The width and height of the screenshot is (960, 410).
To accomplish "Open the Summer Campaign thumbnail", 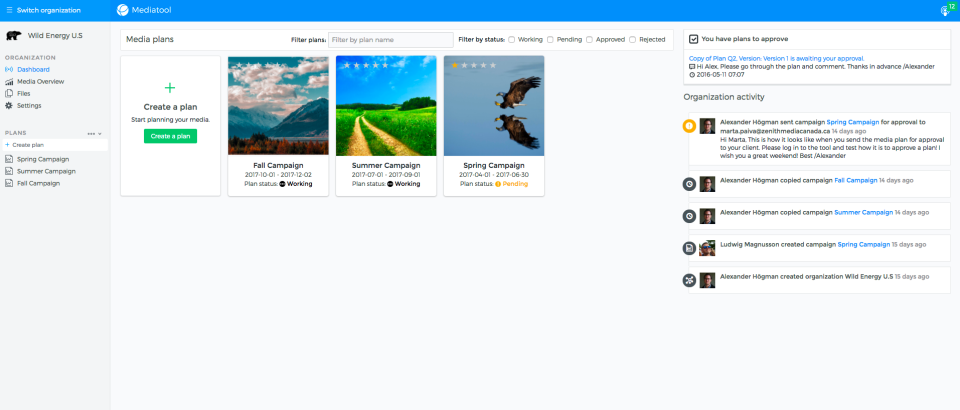I will 386,105.
